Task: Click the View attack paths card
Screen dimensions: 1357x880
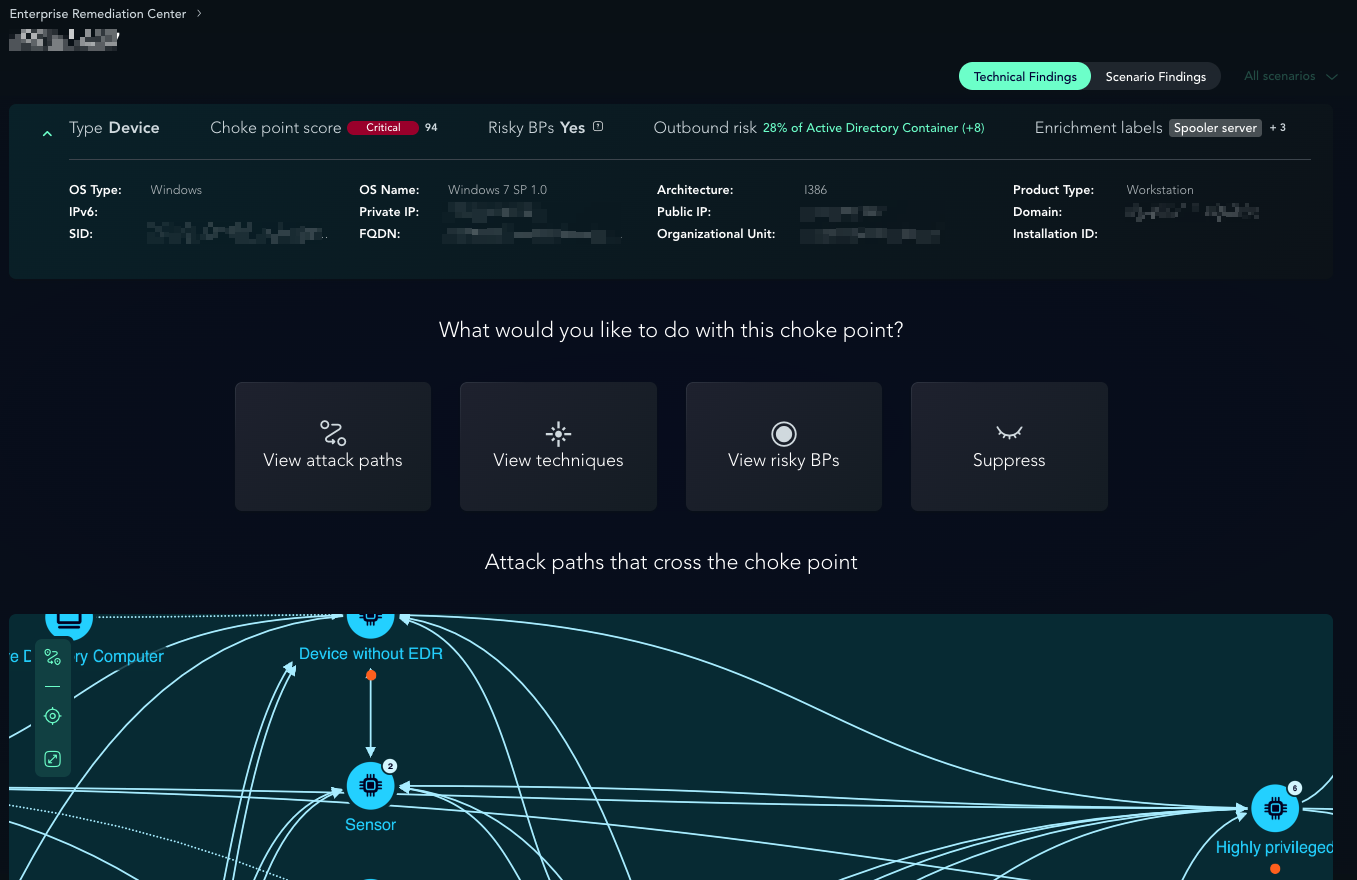Action: [x=333, y=446]
